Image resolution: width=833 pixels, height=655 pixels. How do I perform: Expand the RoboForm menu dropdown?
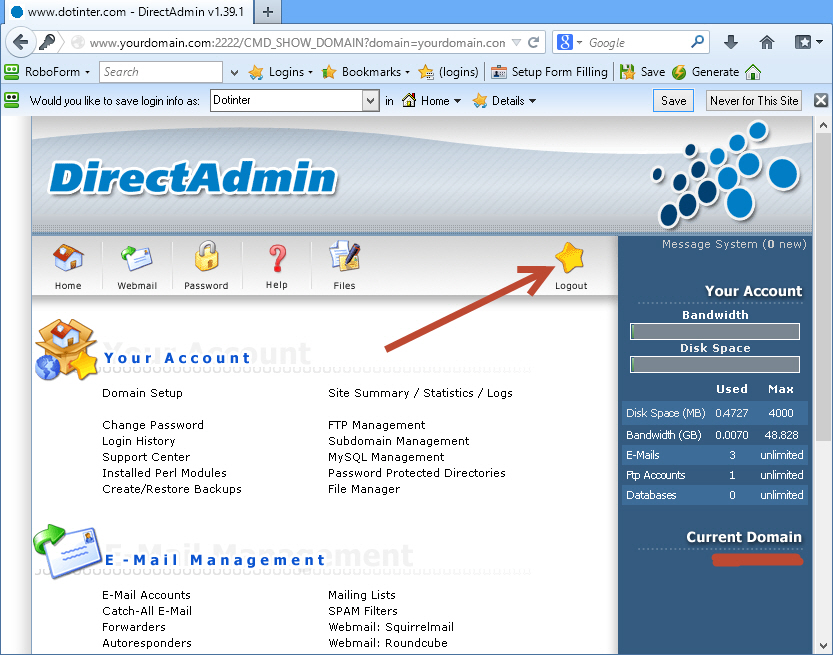(88, 72)
